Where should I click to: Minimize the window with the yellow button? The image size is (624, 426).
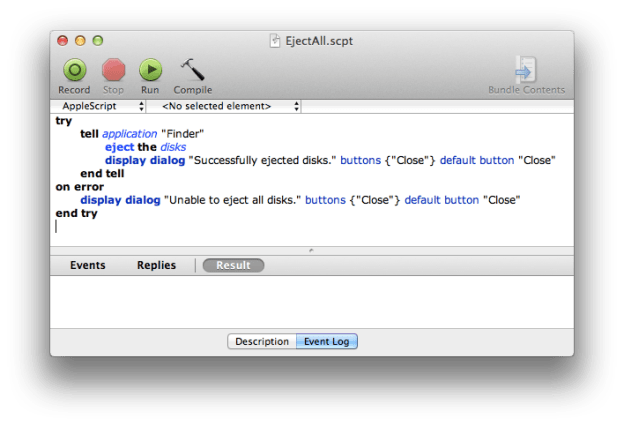coord(80,41)
